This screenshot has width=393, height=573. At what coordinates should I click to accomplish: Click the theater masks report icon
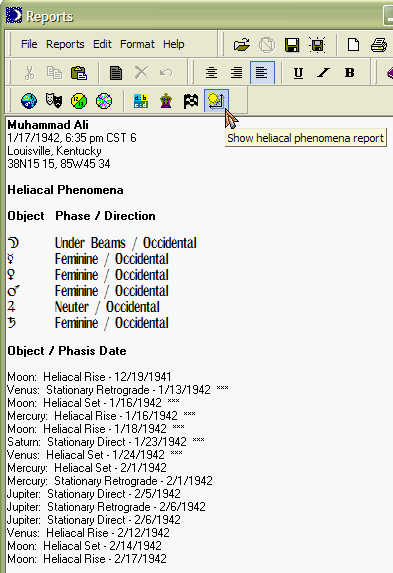[x=54, y=101]
